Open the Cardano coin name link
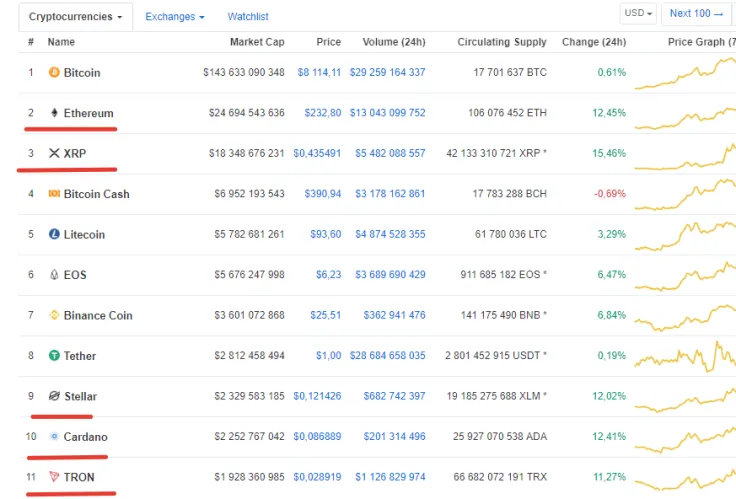The width and height of the screenshot is (736, 499). [85, 437]
